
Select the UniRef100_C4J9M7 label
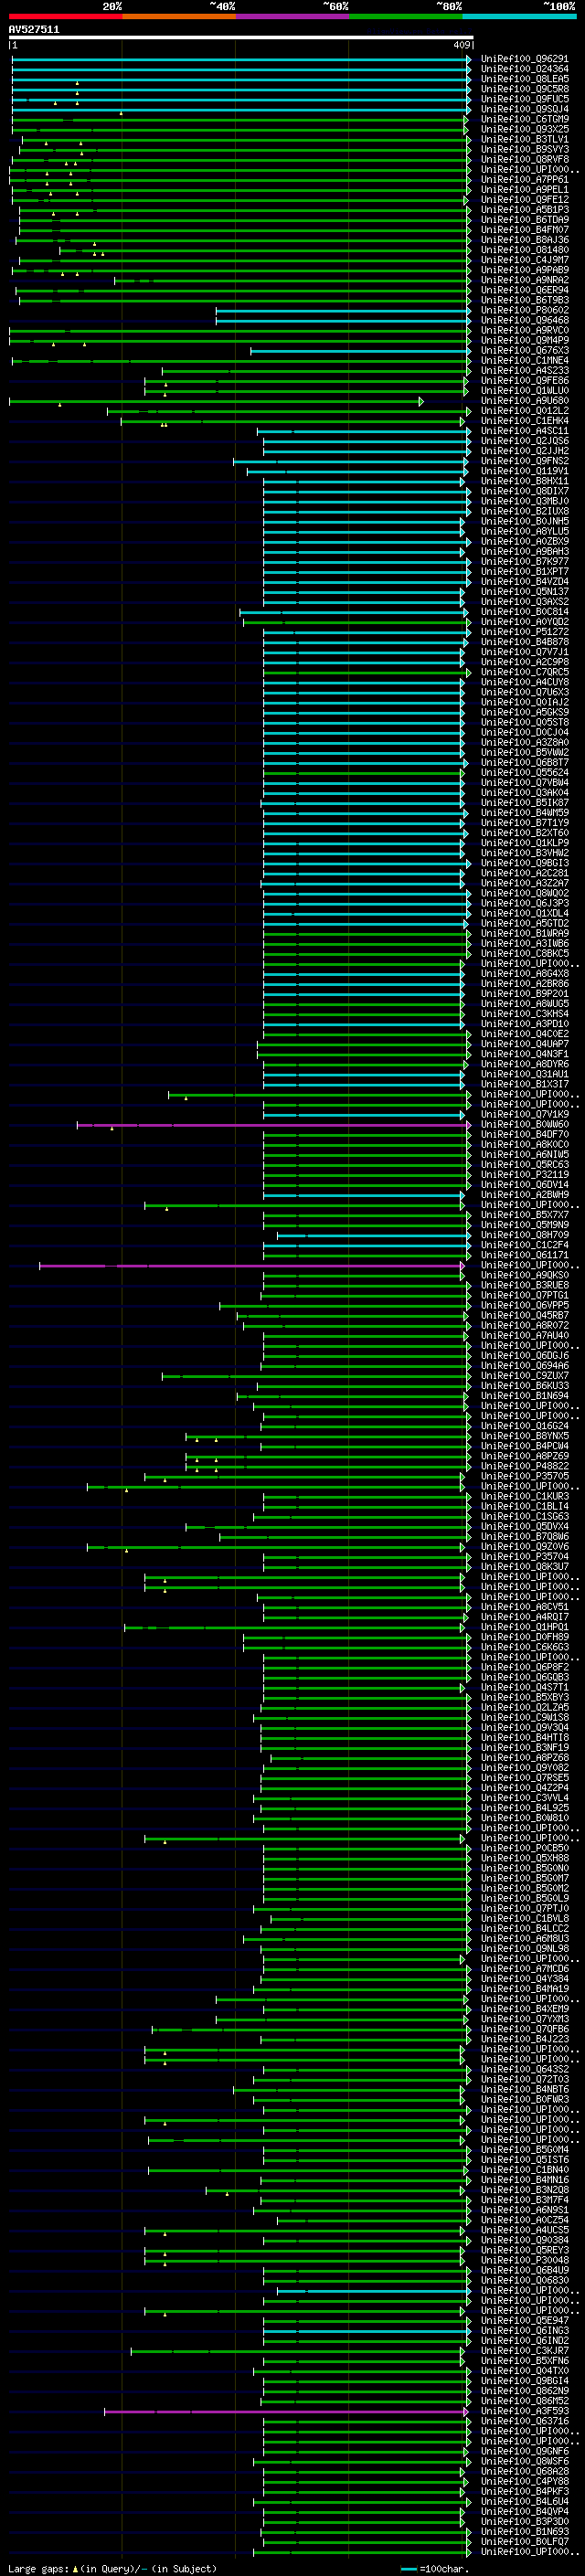524,260
